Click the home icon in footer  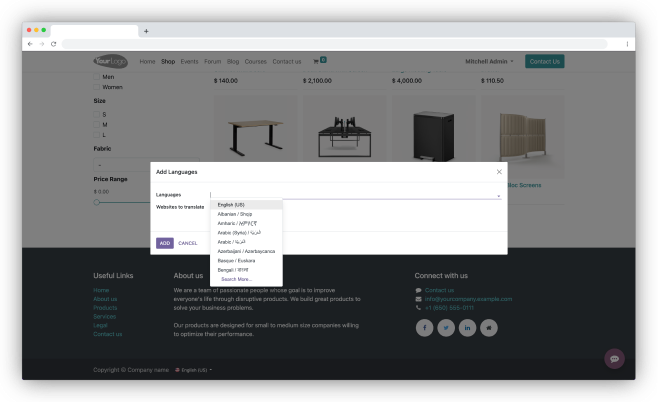pos(488,327)
